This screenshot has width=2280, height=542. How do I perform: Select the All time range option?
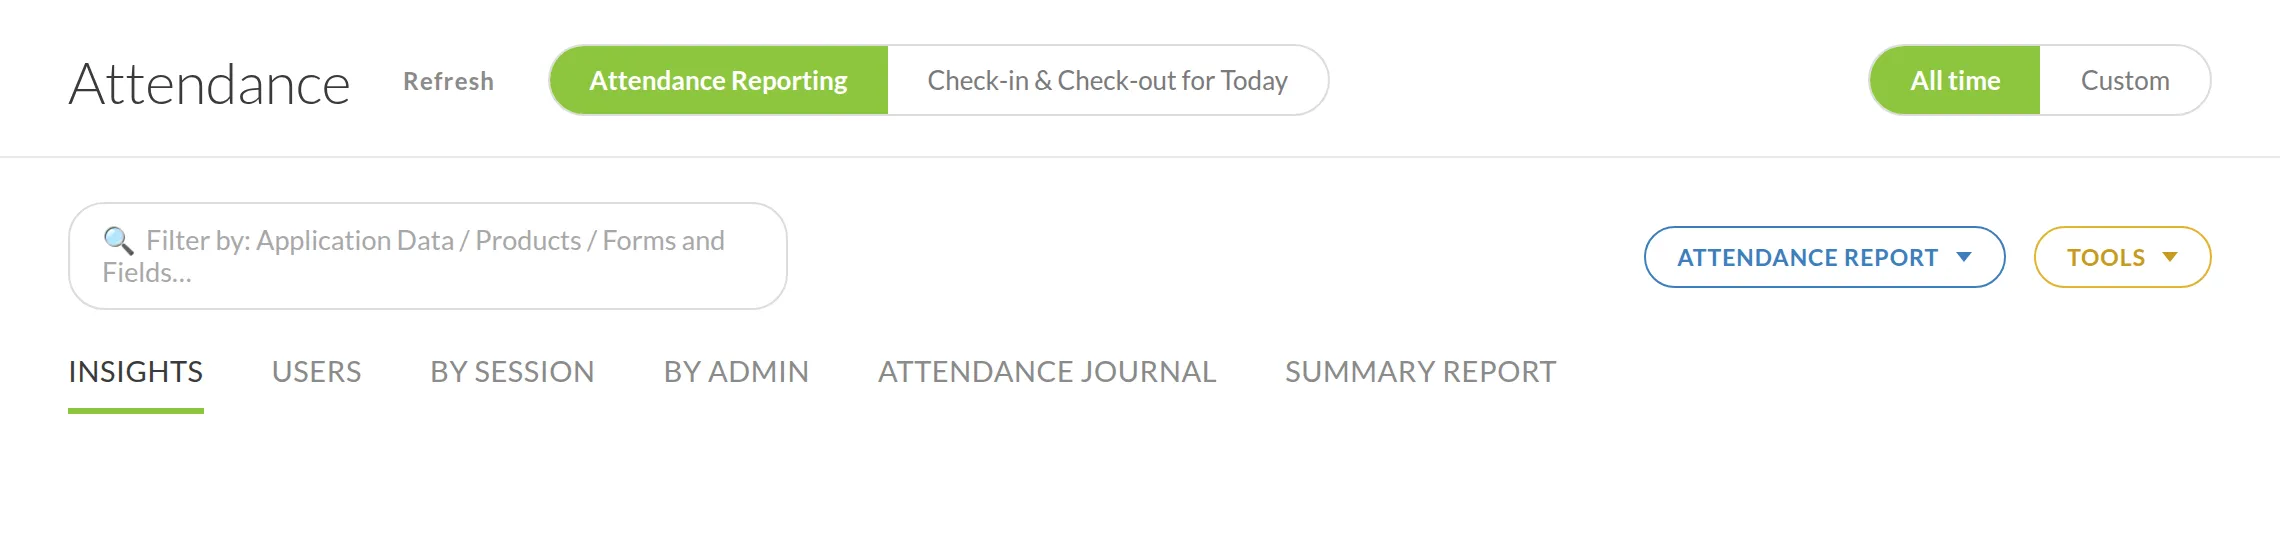point(1955,80)
